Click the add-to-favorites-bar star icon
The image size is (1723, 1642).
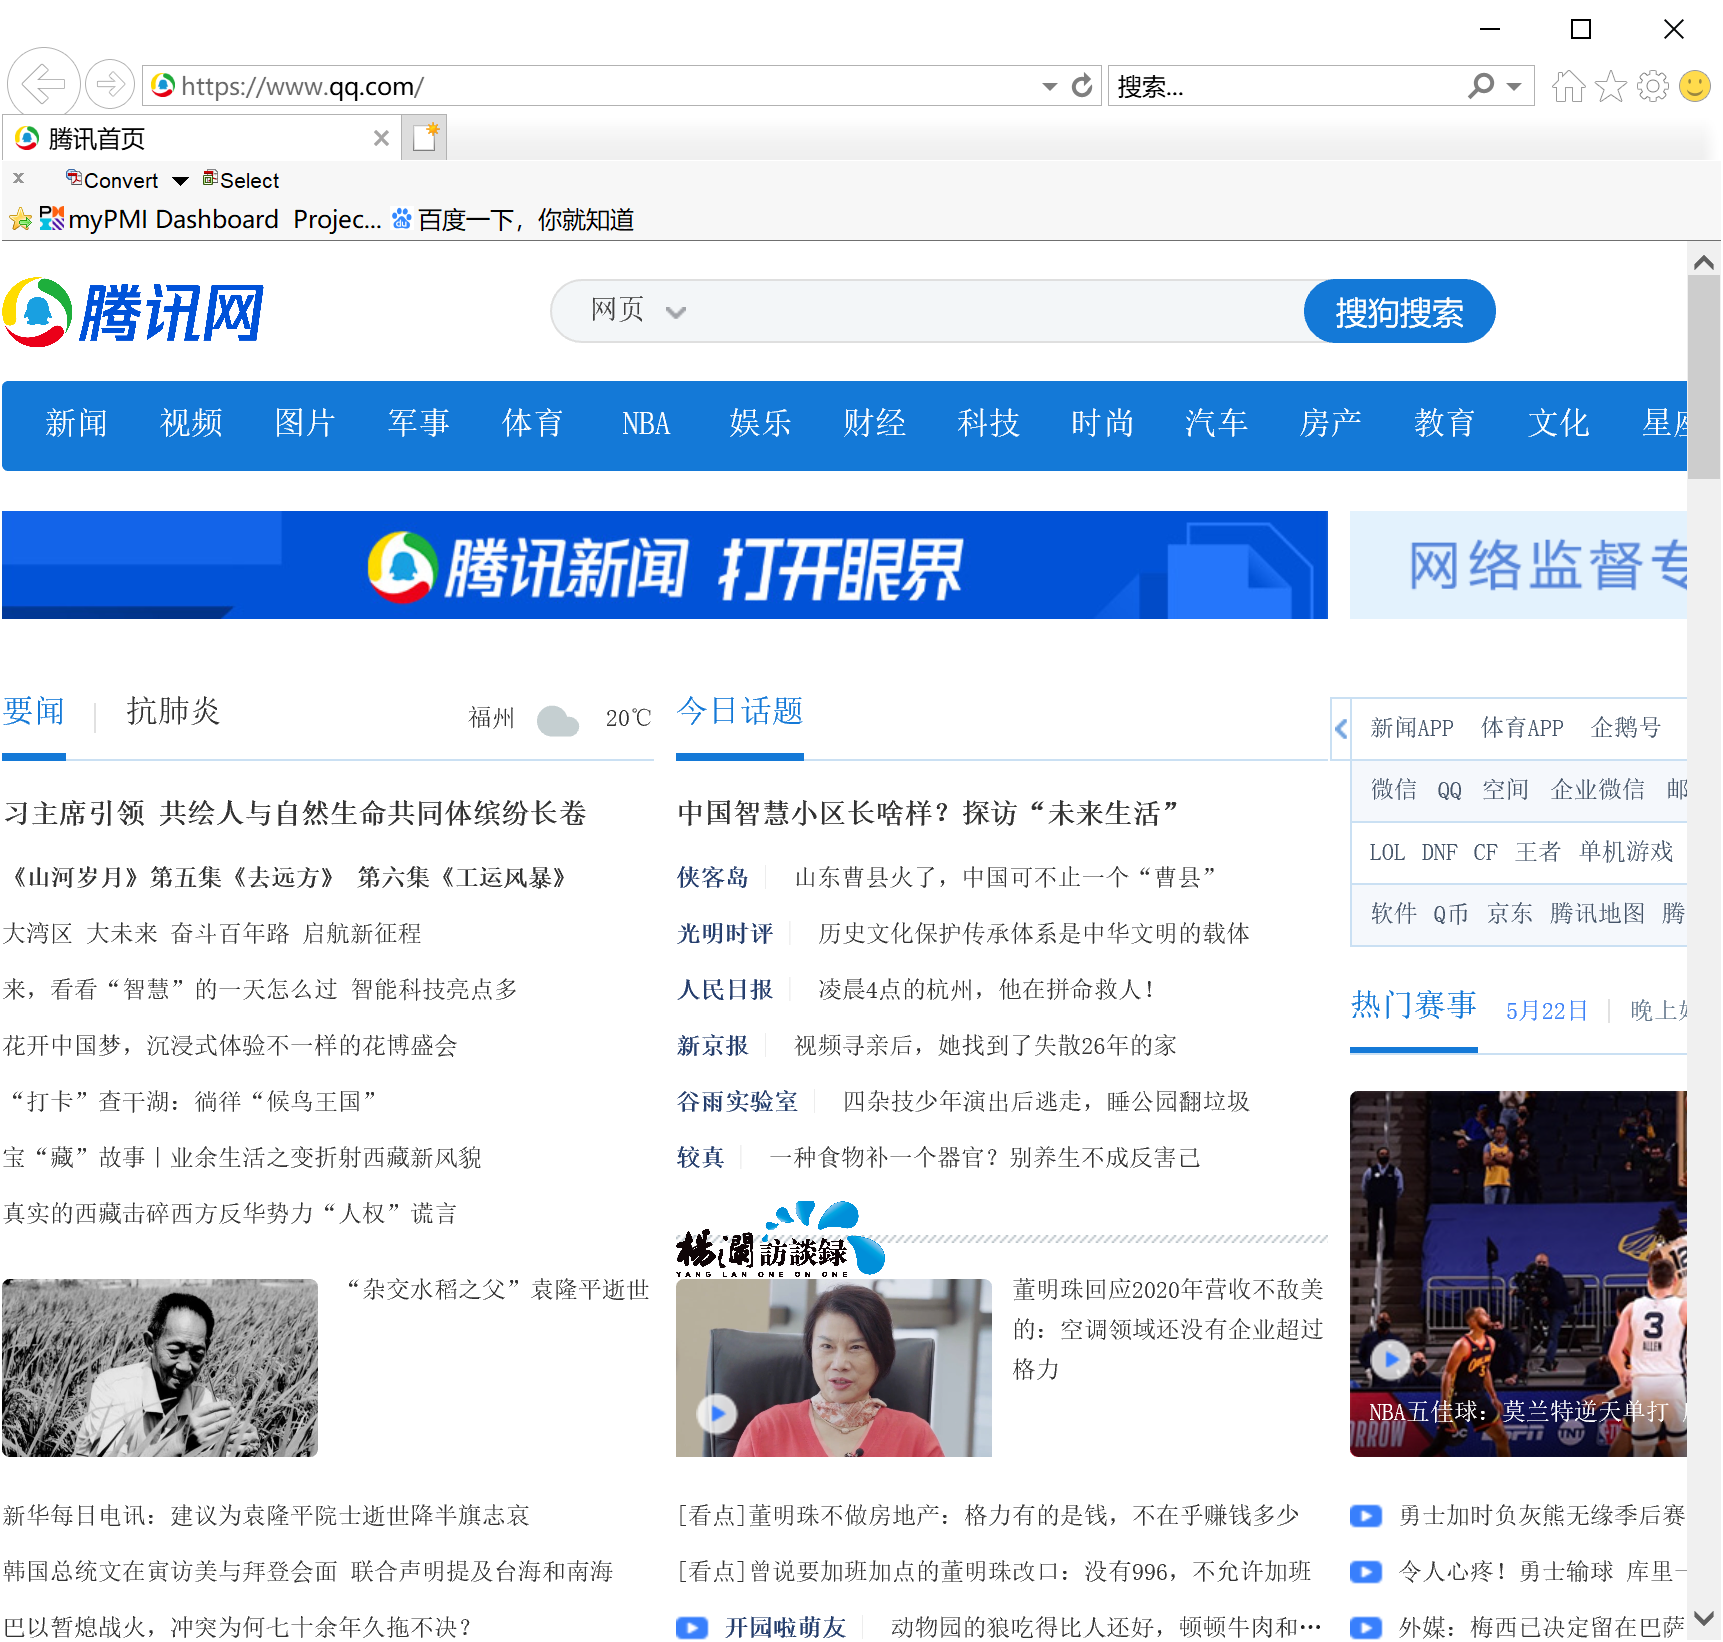pyautogui.click(x=20, y=219)
